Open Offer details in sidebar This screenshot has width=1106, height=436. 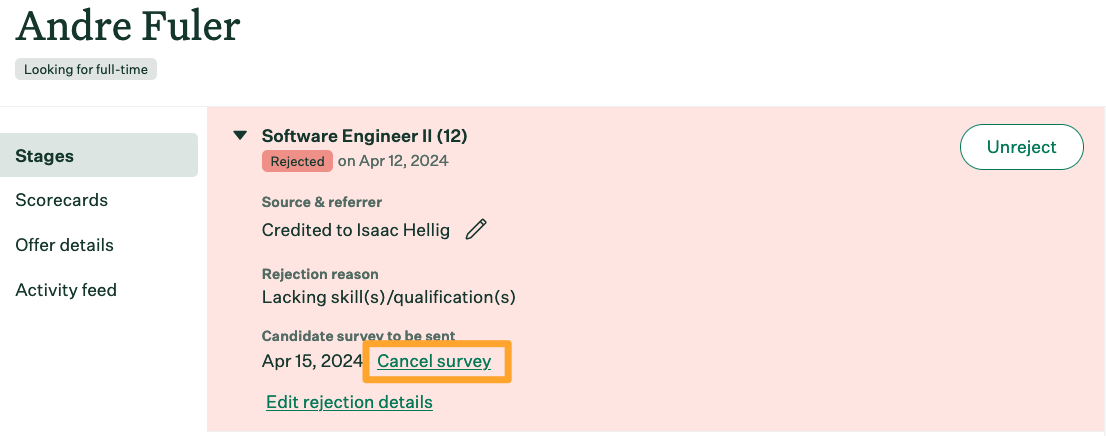coord(64,246)
